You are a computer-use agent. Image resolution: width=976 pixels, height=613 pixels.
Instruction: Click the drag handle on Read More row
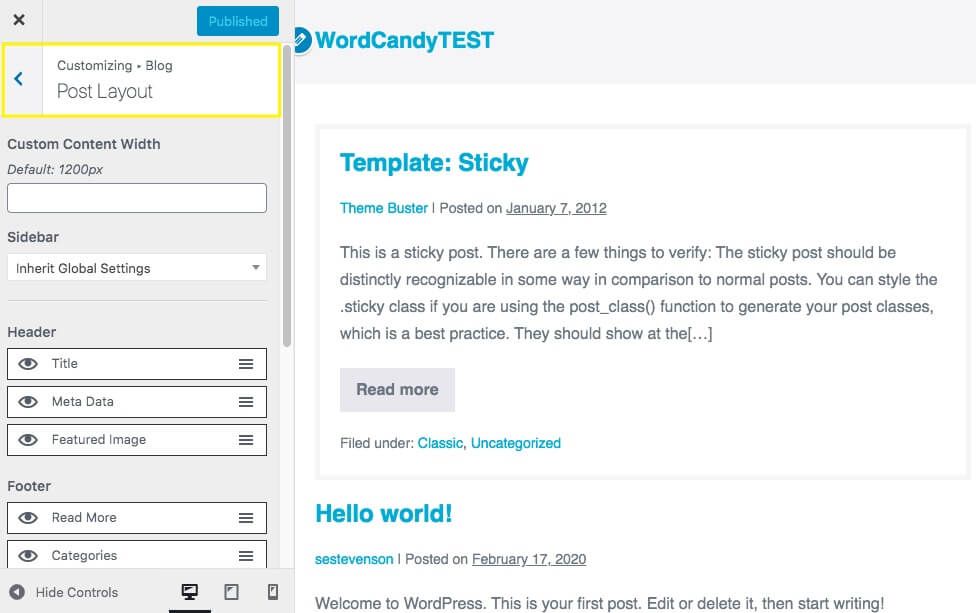(246, 518)
